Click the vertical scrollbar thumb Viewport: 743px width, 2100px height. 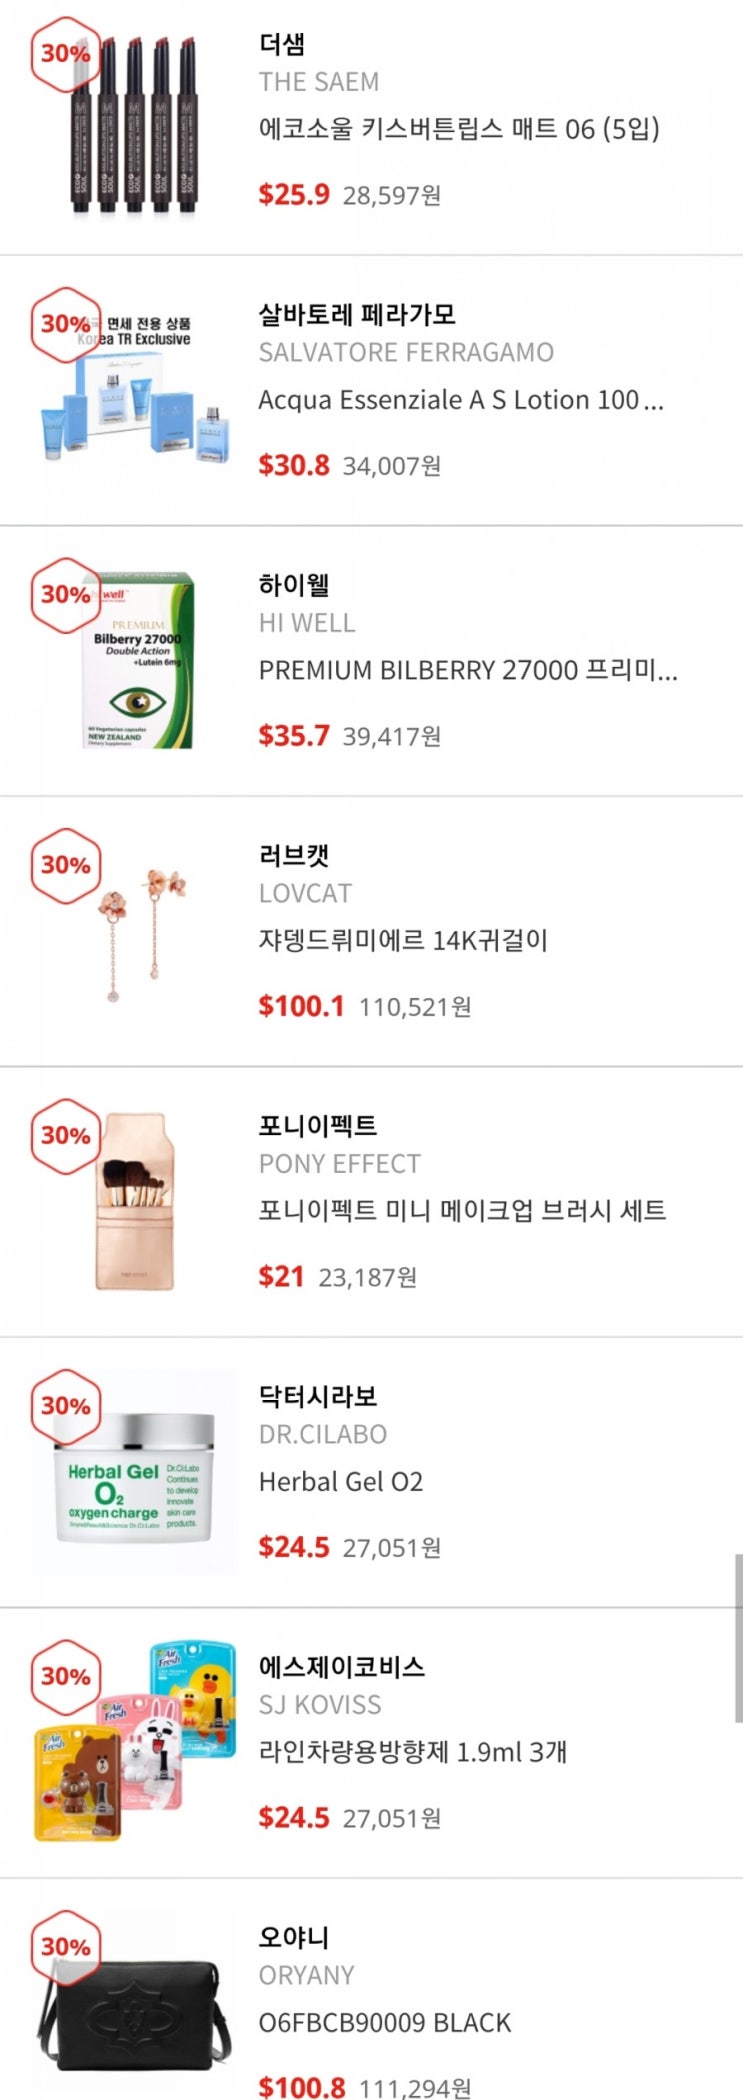(738, 1638)
